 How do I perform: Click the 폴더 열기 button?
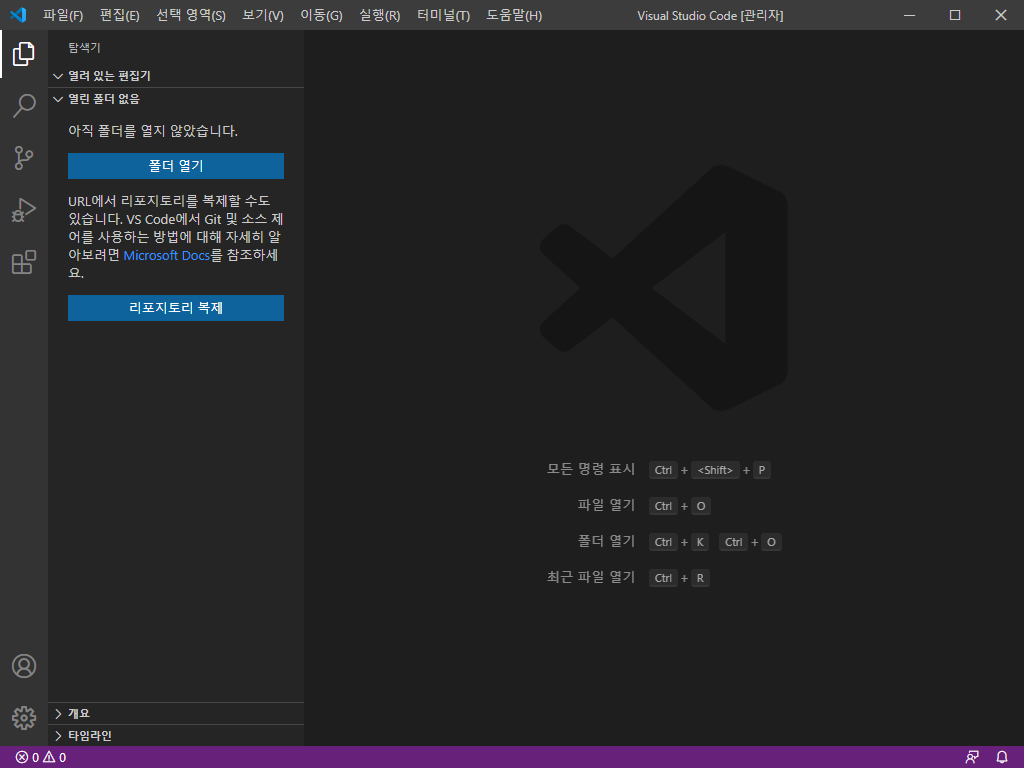tap(176, 166)
